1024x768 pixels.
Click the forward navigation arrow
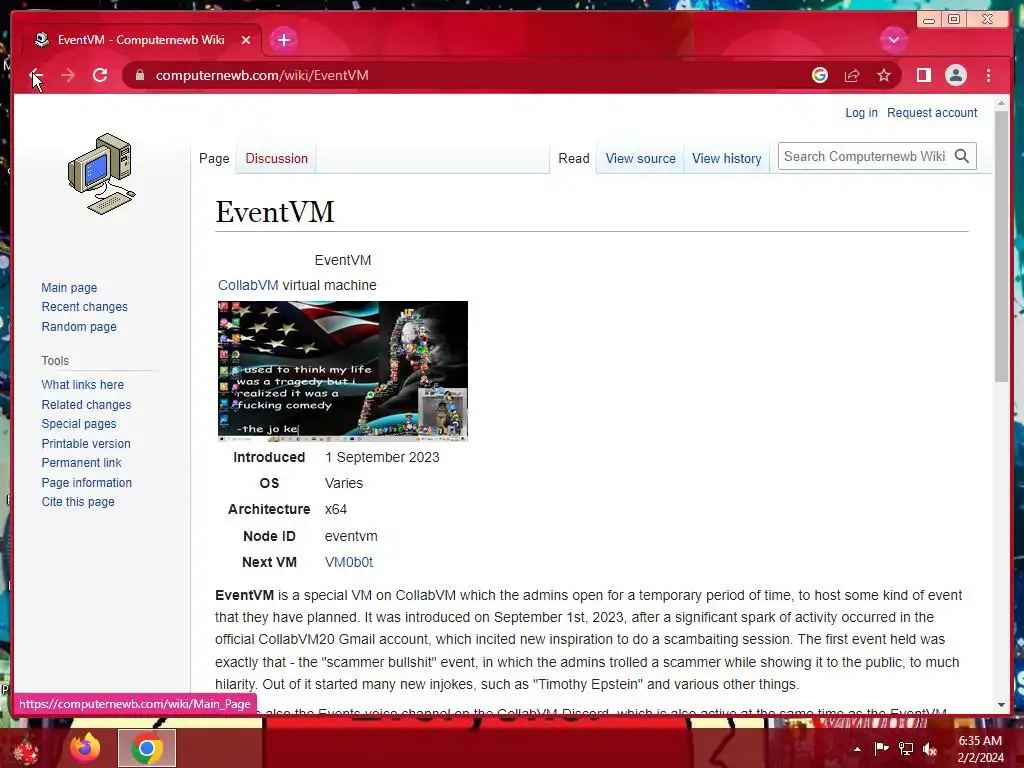68,75
